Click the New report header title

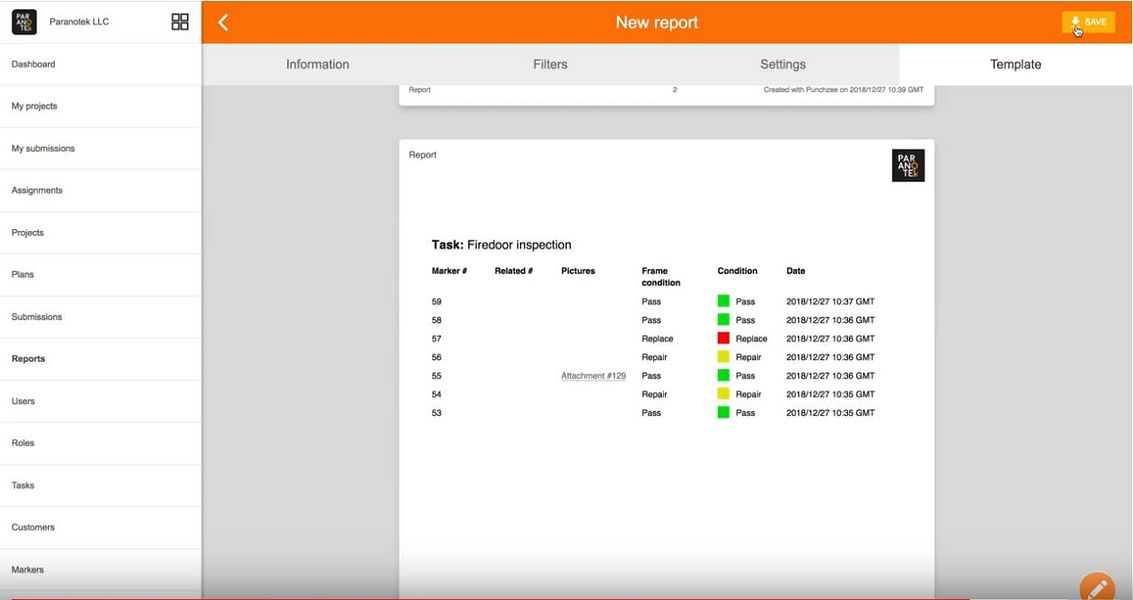[x=657, y=22]
